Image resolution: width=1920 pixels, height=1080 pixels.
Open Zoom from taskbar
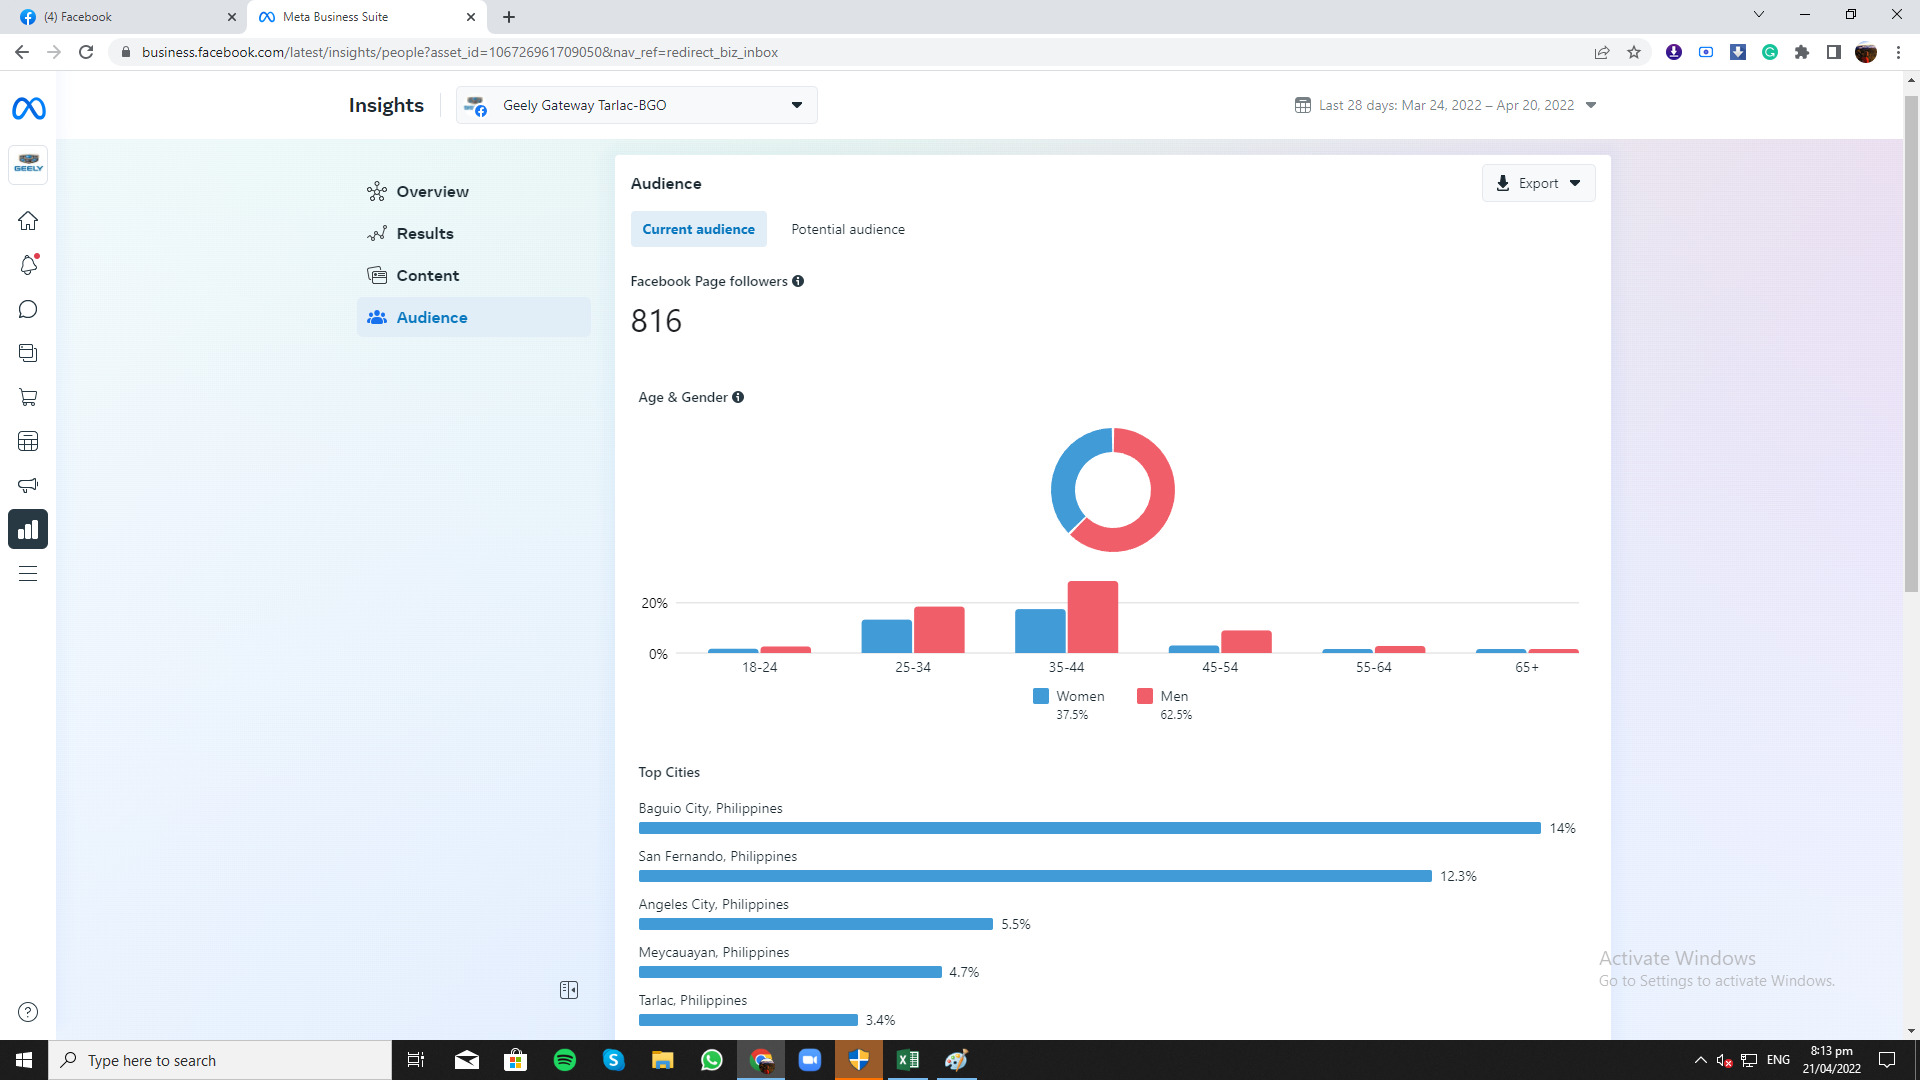coord(810,1060)
